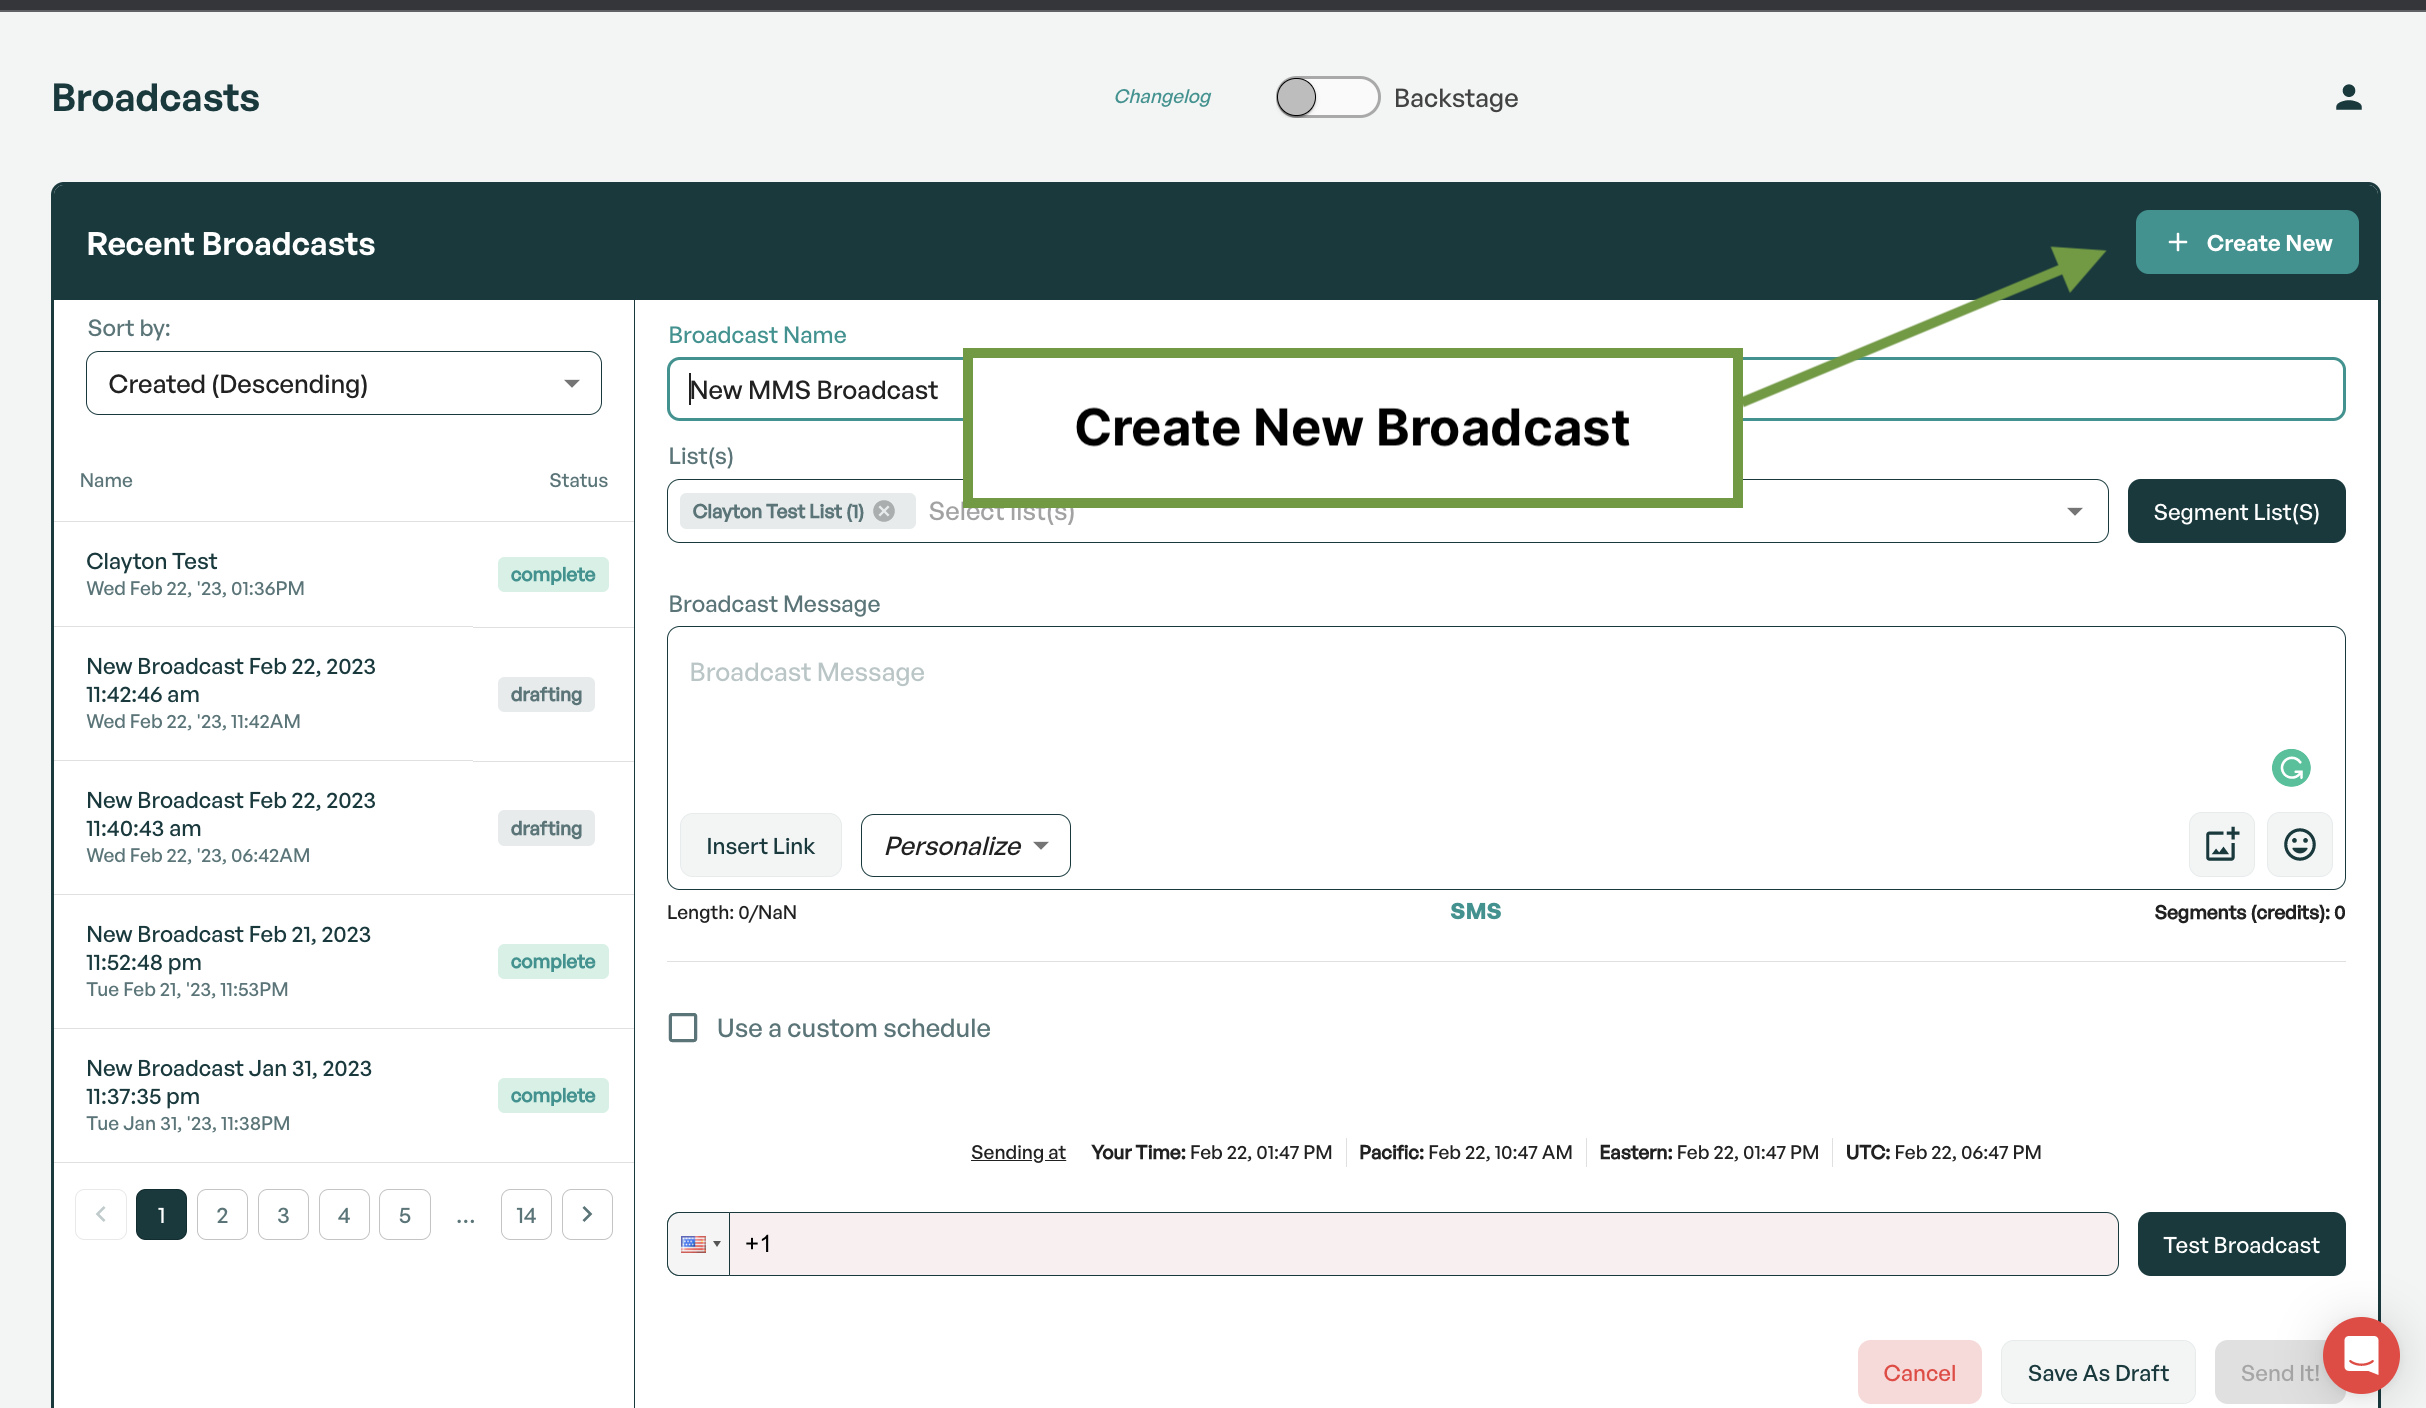Open the Sort by Created (Descending) dropdown

click(343, 384)
